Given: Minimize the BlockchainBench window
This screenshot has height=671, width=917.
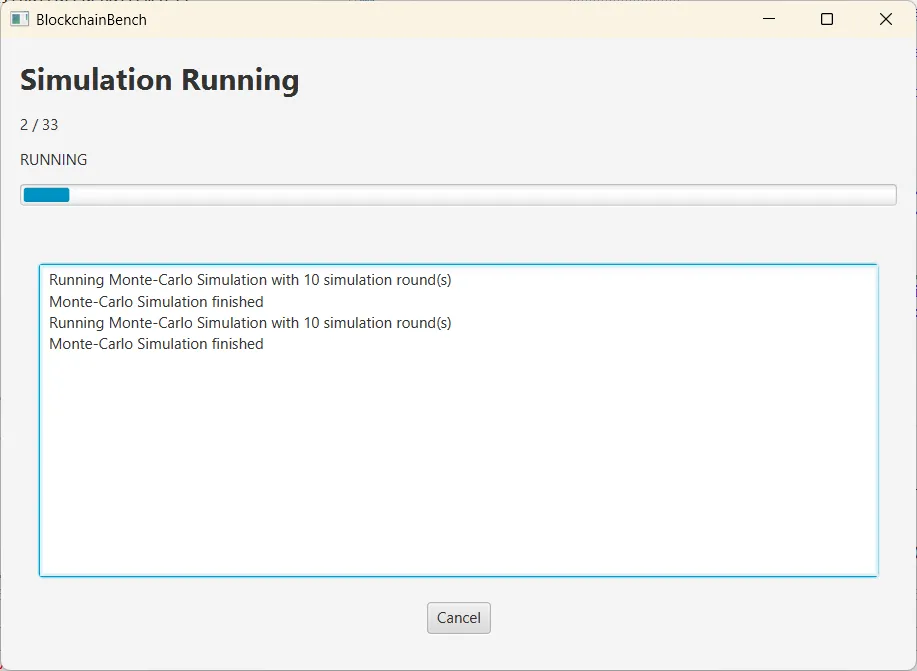Looking at the screenshot, I should click(x=769, y=19).
